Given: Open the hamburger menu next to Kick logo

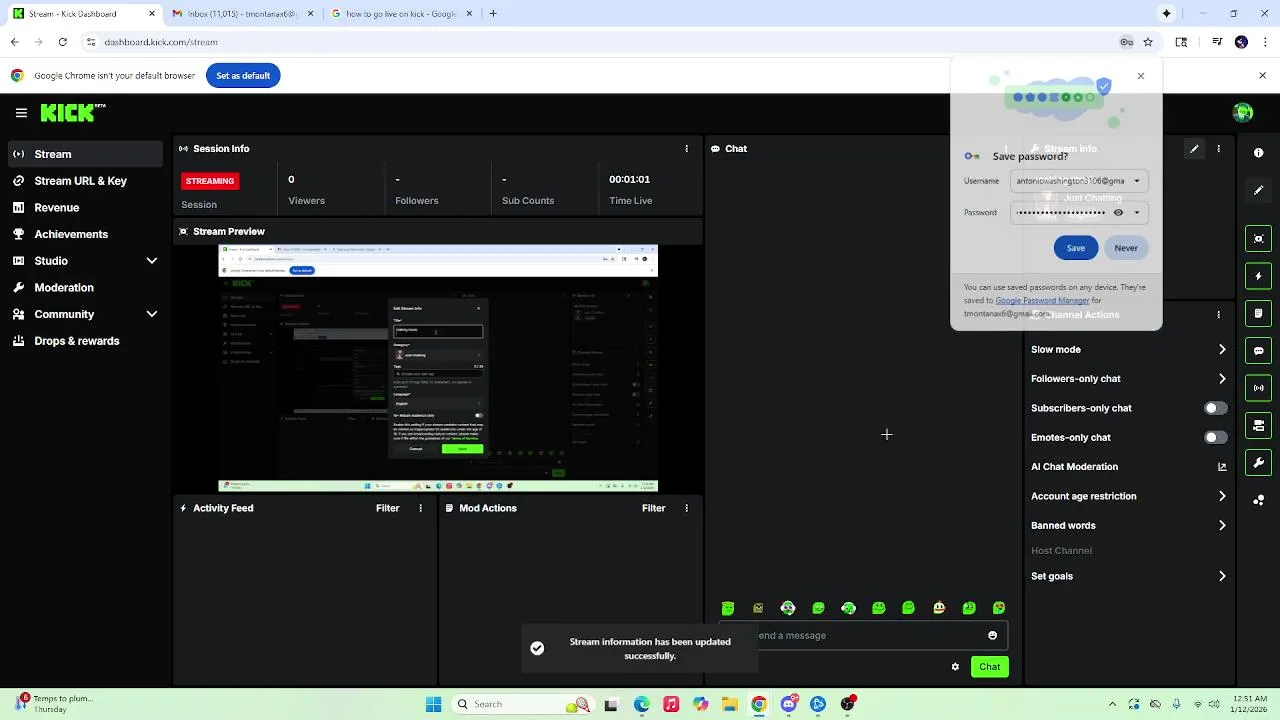Looking at the screenshot, I should [21, 113].
